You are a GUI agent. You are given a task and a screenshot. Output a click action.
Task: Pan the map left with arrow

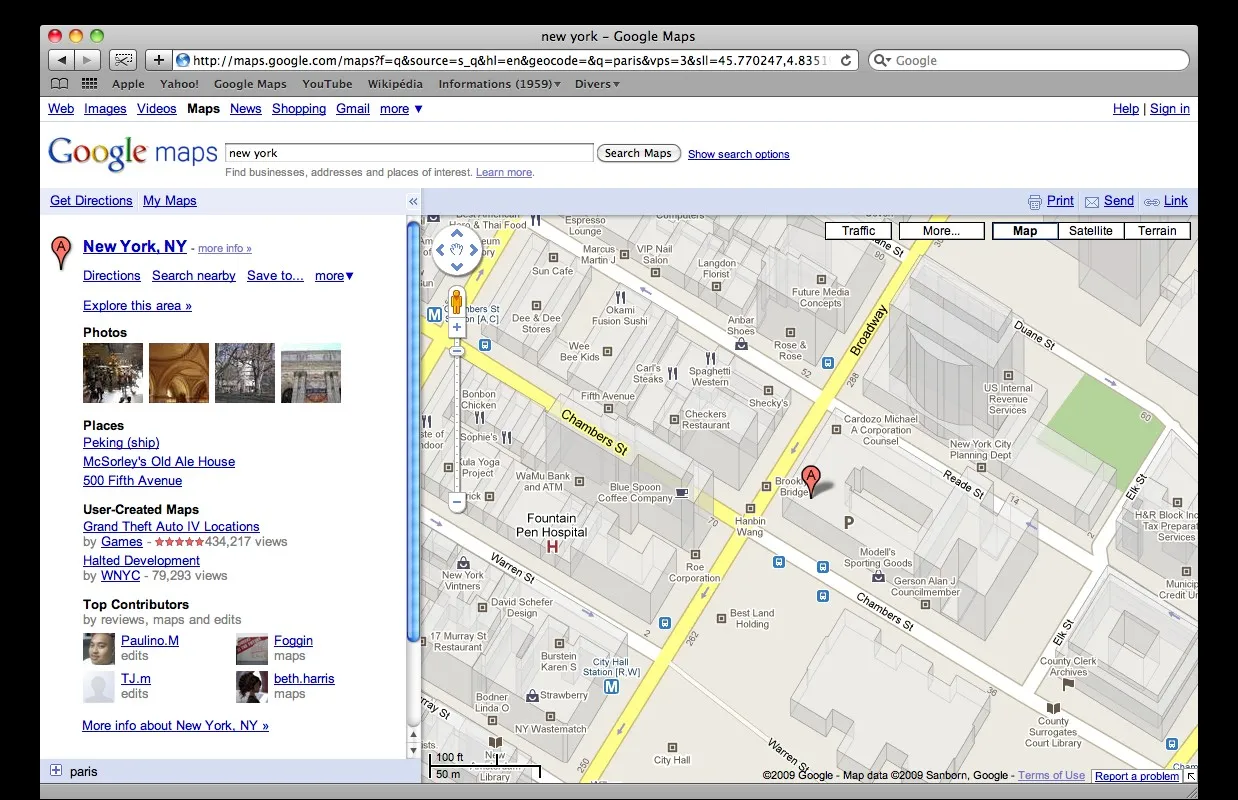[440, 250]
